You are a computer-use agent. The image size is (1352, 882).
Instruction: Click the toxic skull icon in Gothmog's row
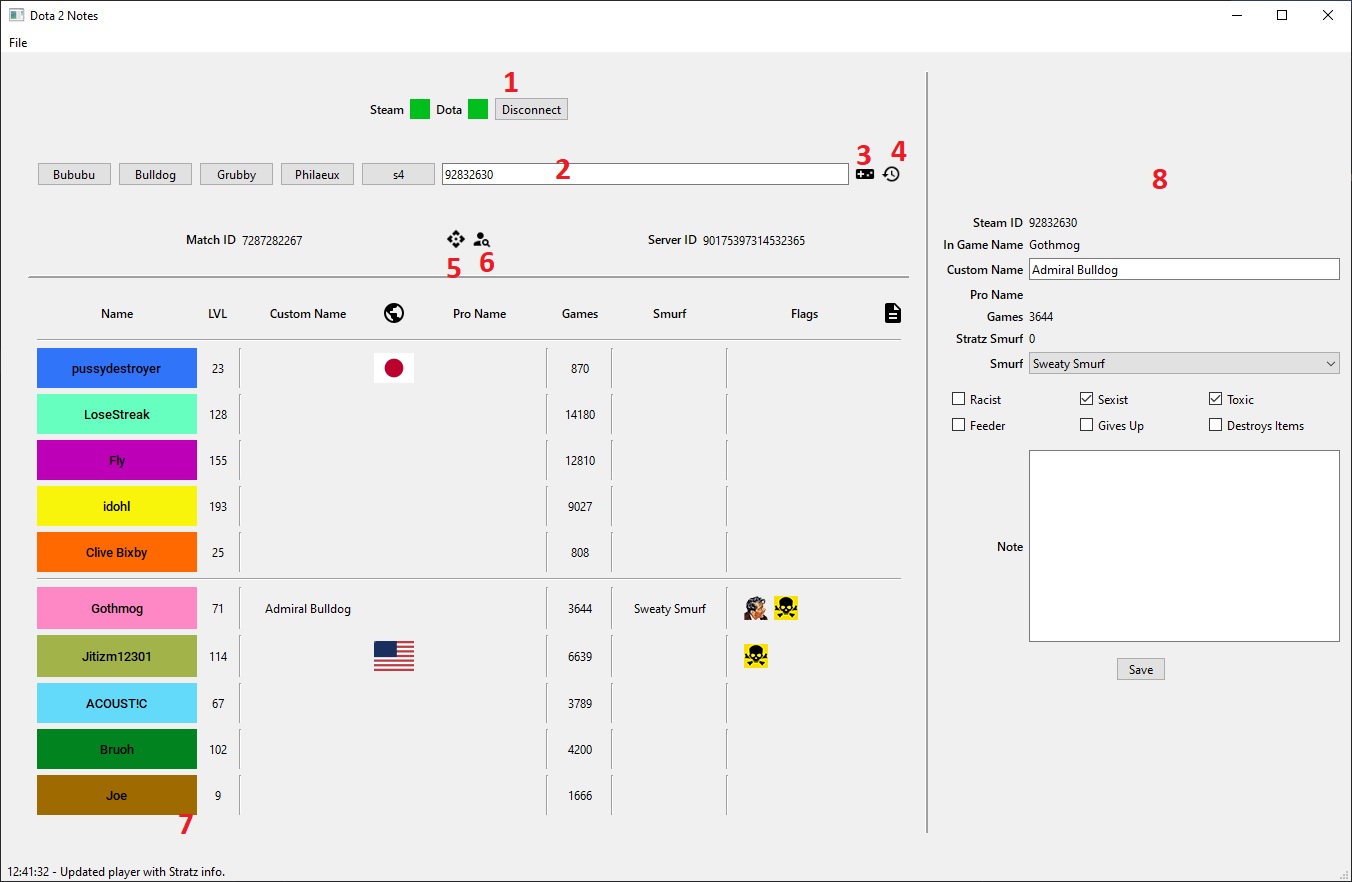pyautogui.click(x=786, y=608)
